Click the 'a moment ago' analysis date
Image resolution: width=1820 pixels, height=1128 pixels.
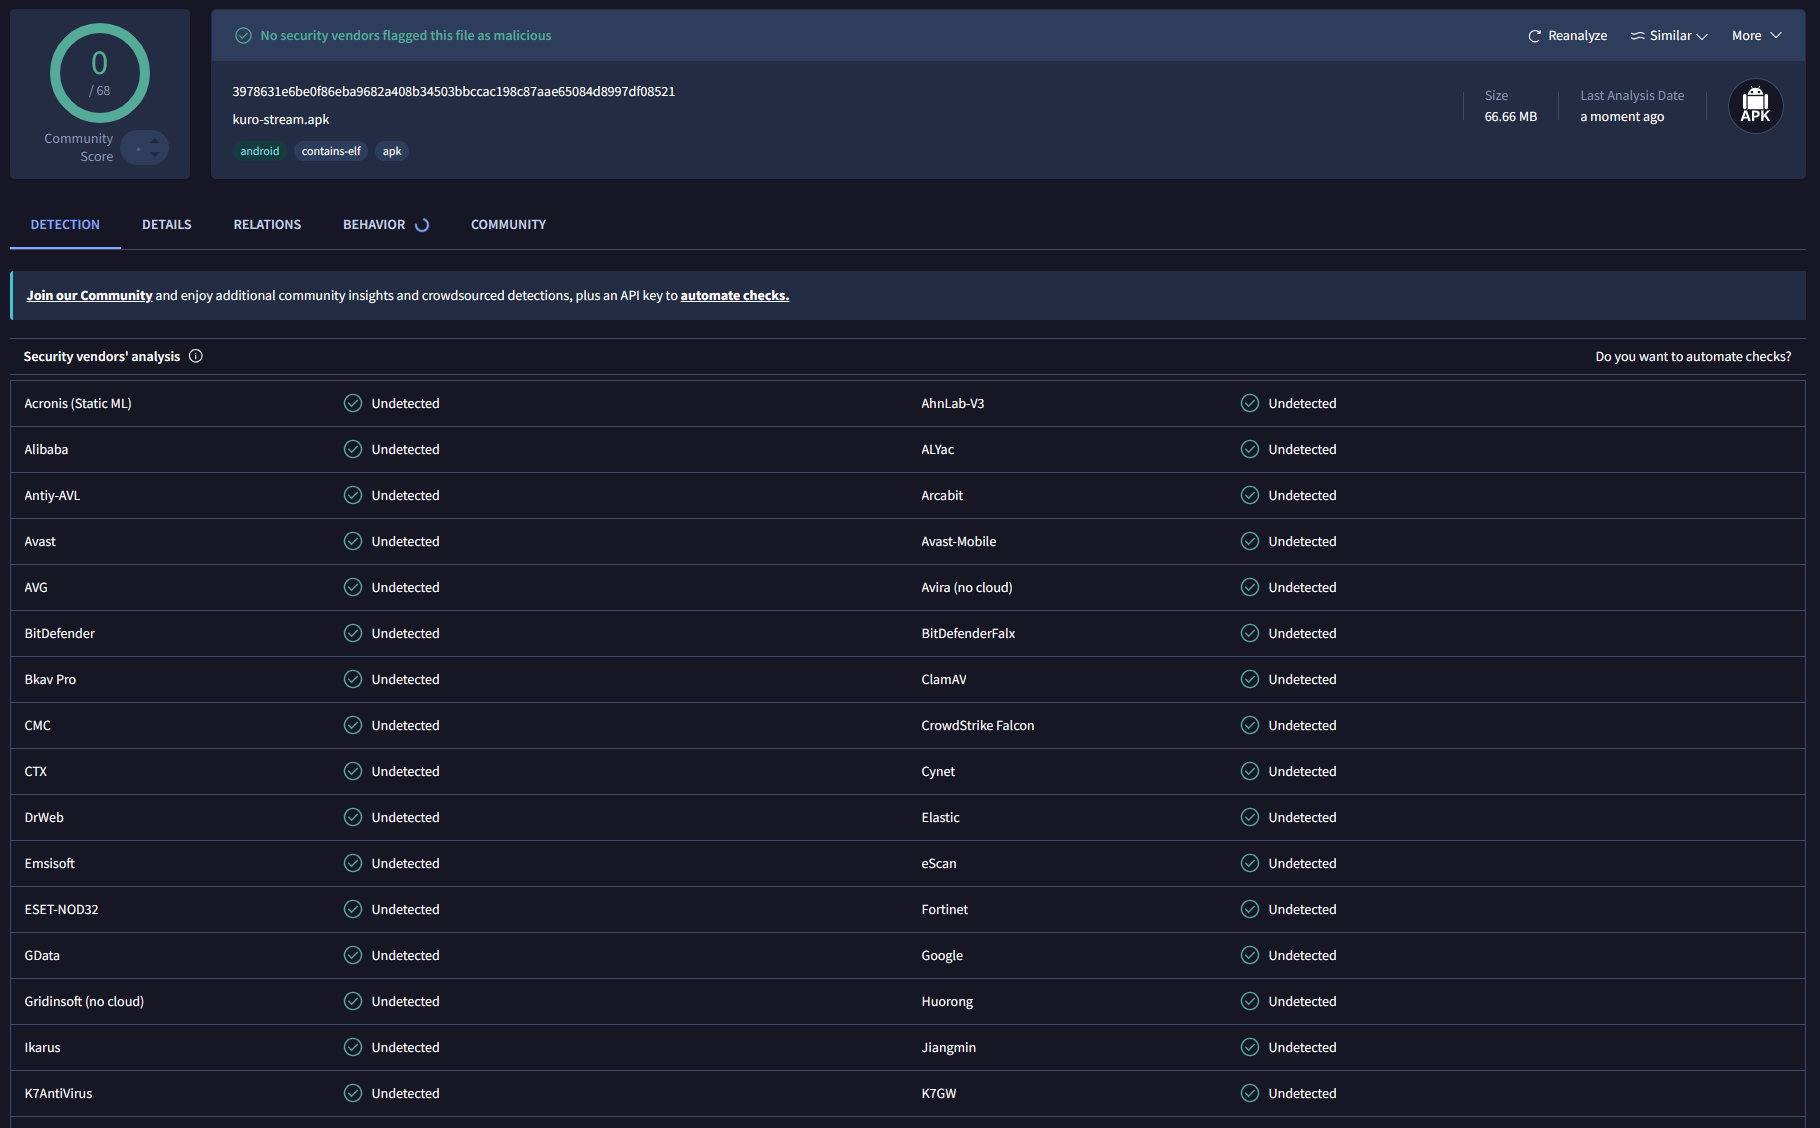tap(1622, 117)
